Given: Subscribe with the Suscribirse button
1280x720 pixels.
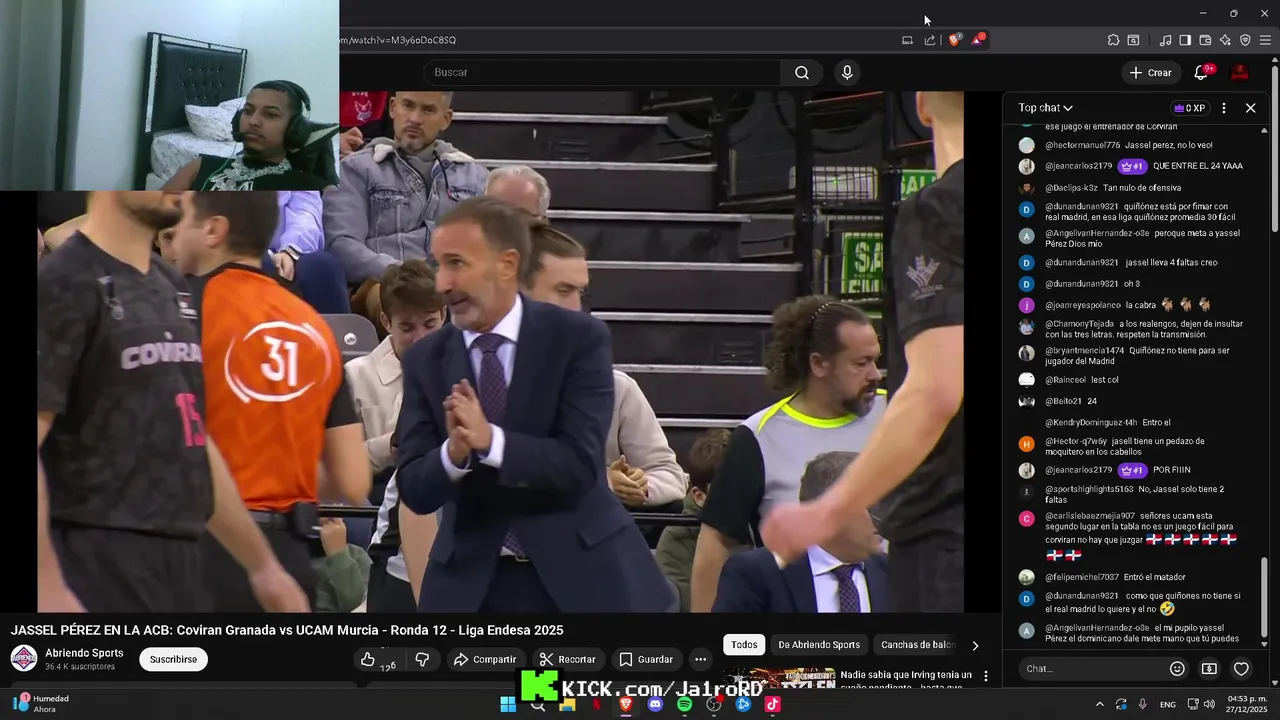Looking at the screenshot, I should click(x=173, y=659).
